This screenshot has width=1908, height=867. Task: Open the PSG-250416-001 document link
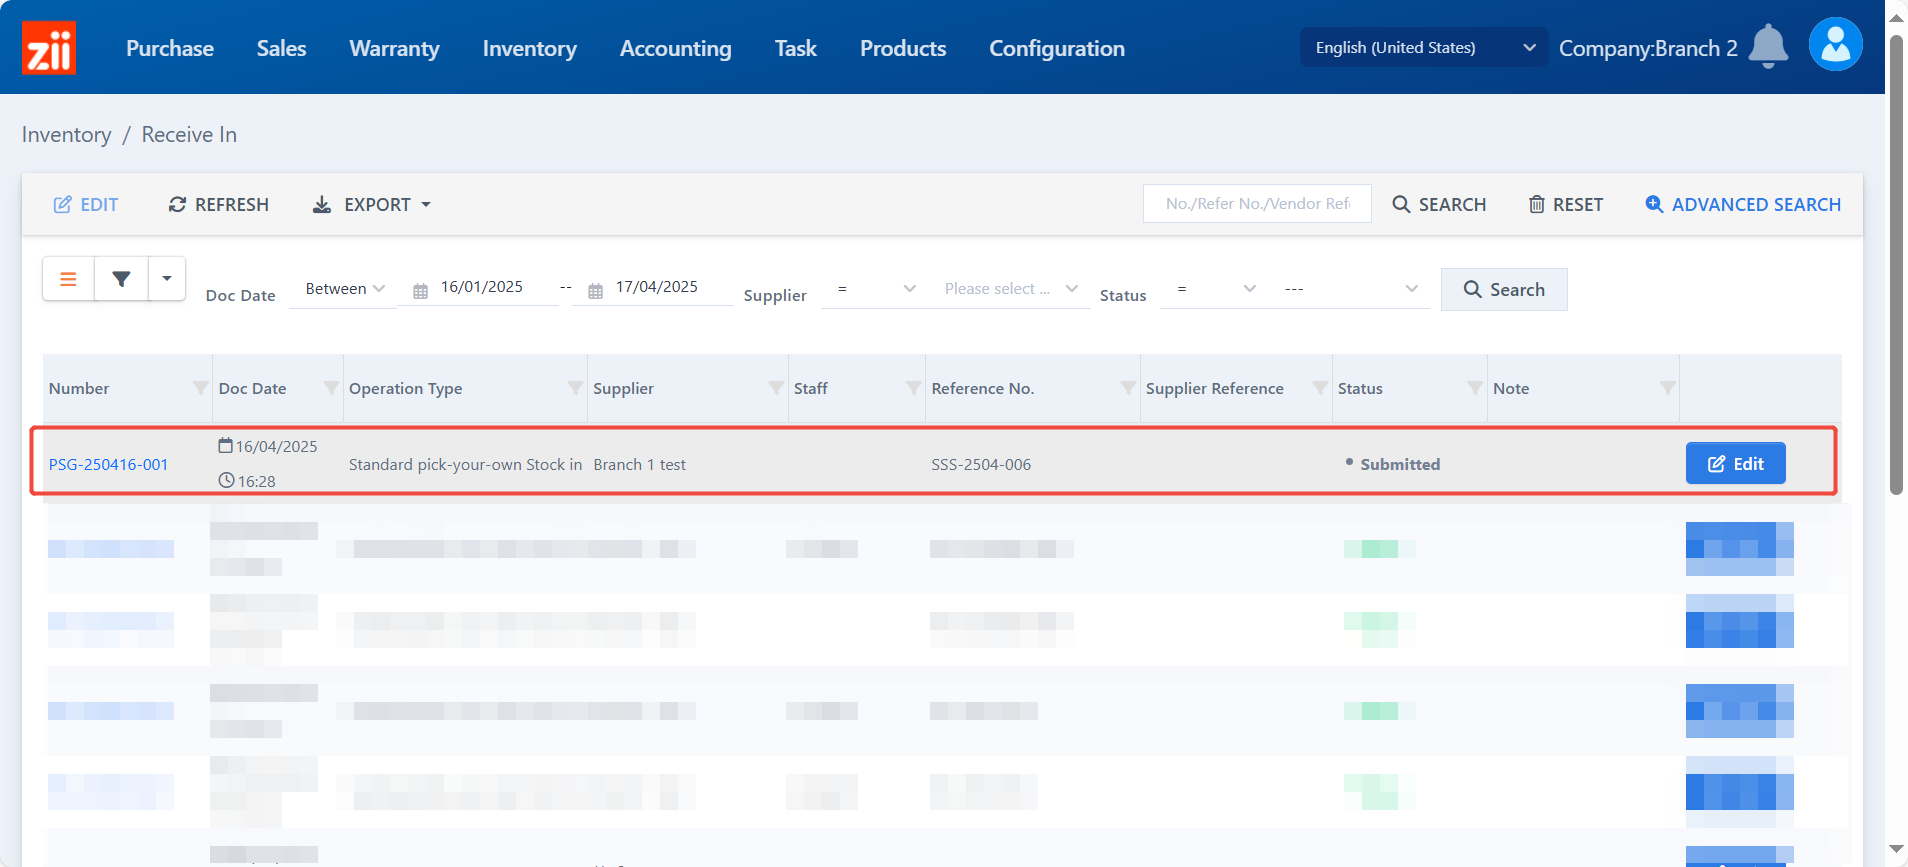click(108, 465)
